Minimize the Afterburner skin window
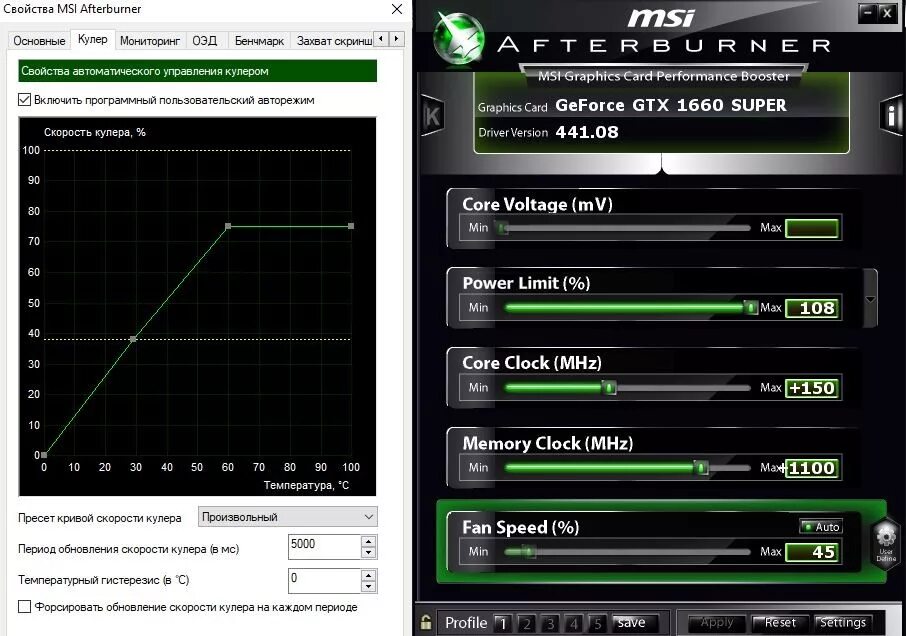This screenshot has height=636, width=906. coord(868,13)
